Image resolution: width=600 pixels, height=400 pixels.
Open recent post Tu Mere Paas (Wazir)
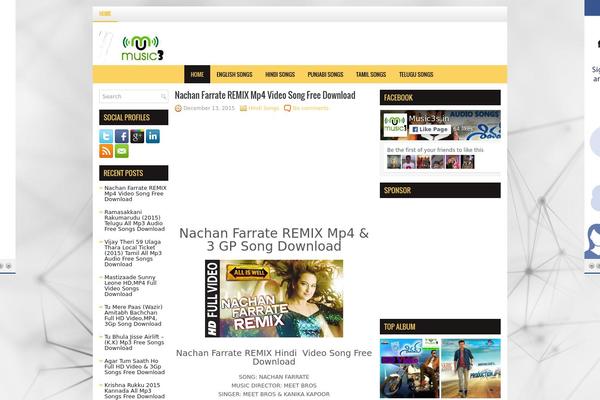[133, 315]
